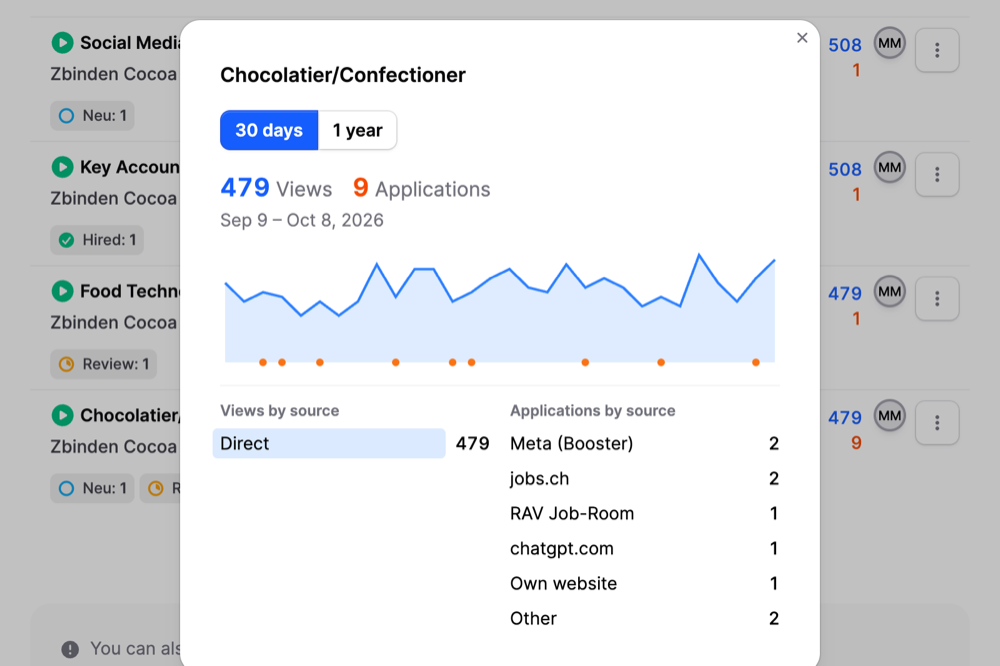Click the jobs.ch source entry
This screenshot has height=666, width=1000.
pos(644,478)
